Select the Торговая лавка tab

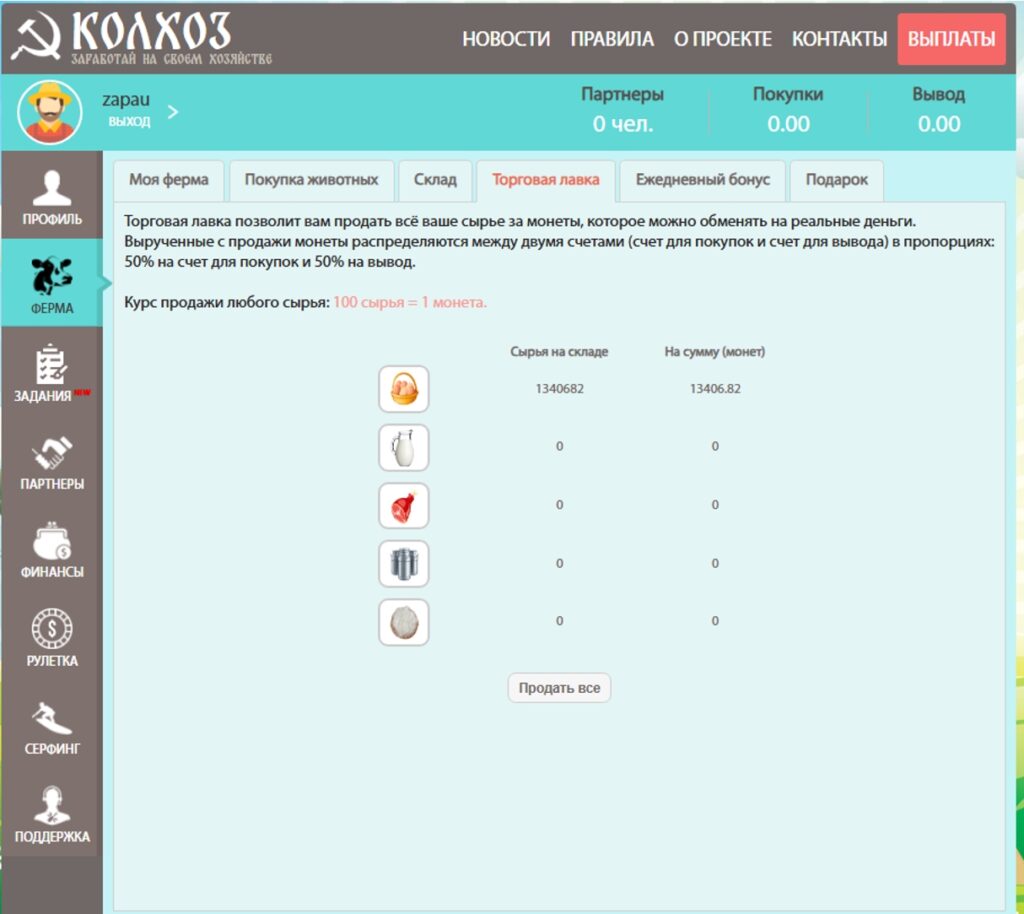coord(546,180)
